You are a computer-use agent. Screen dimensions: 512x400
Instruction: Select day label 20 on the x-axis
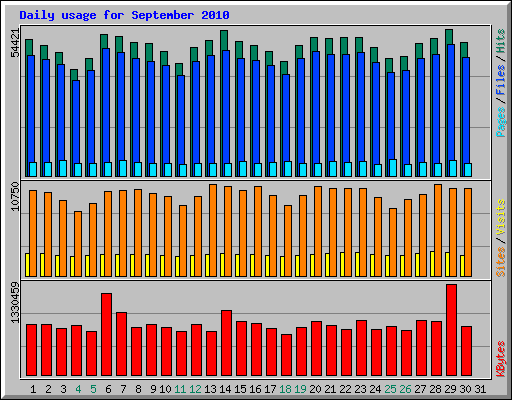315,389
